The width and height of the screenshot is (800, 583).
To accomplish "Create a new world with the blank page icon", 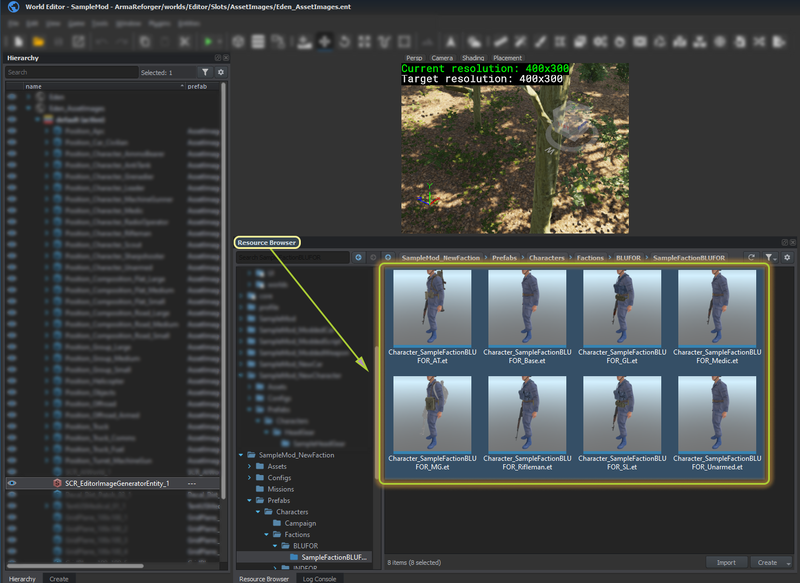I will point(18,41).
